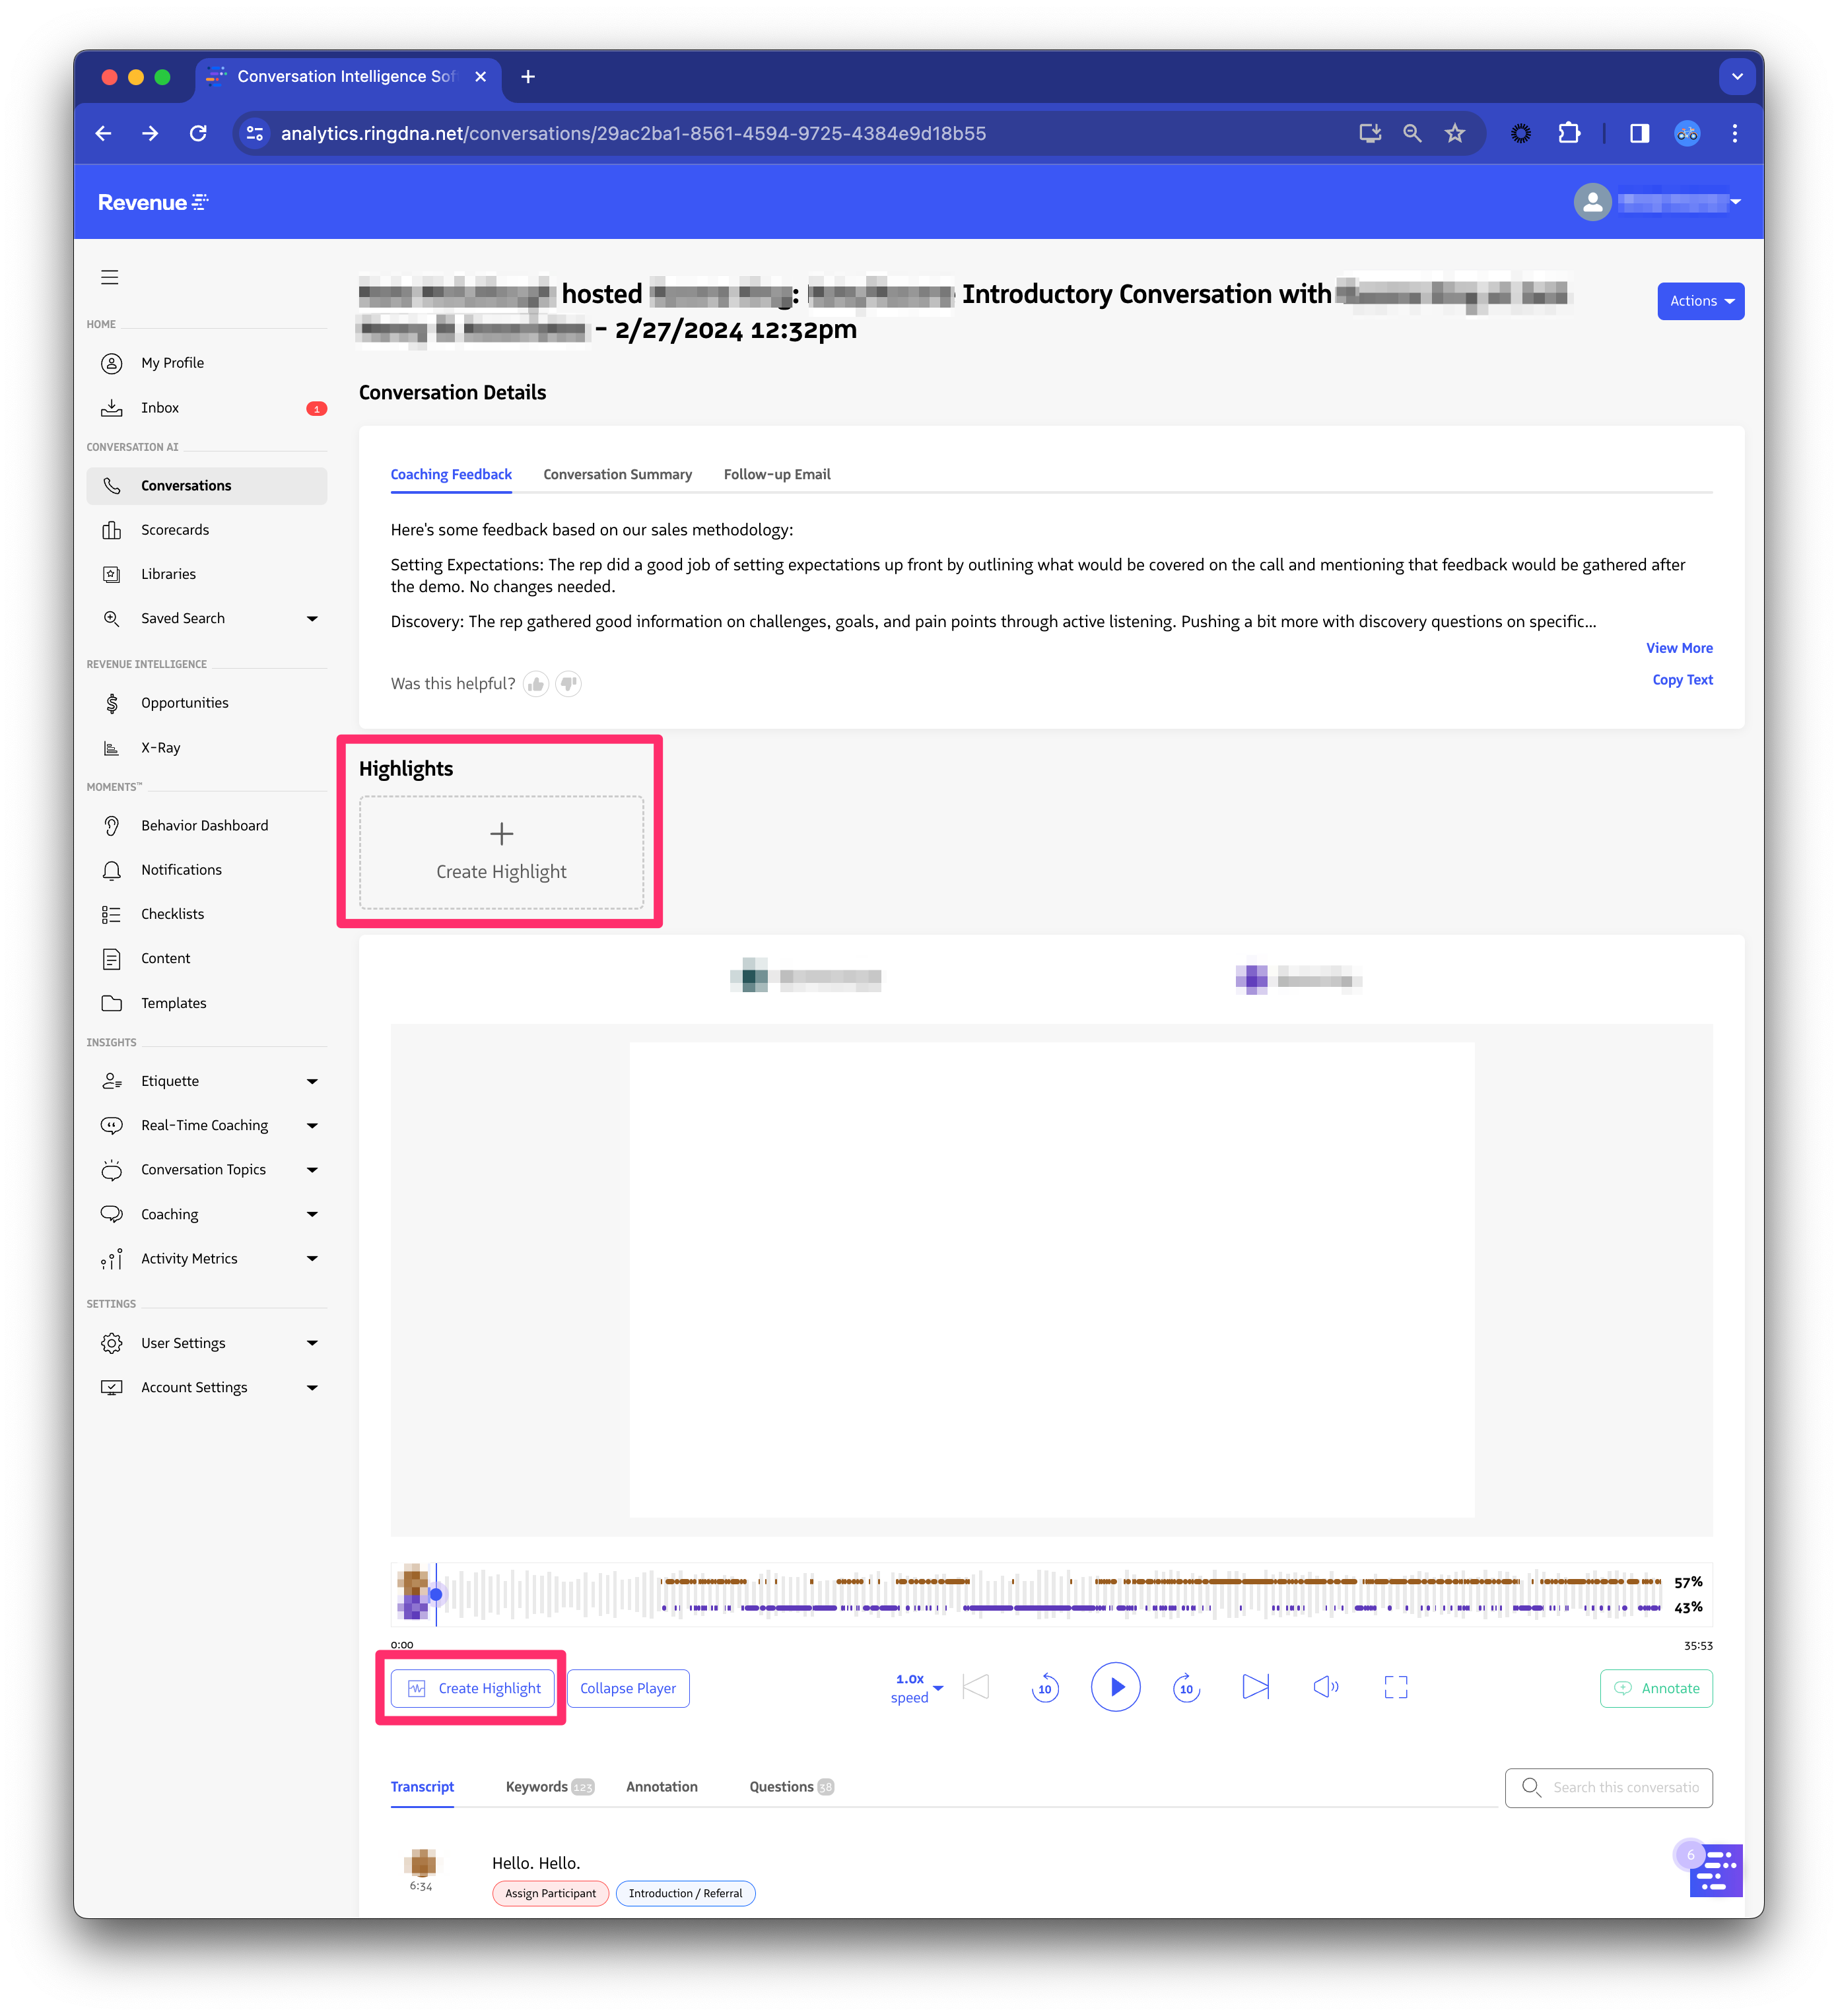
Task: Open the Actions dropdown
Action: [1700, 300]
